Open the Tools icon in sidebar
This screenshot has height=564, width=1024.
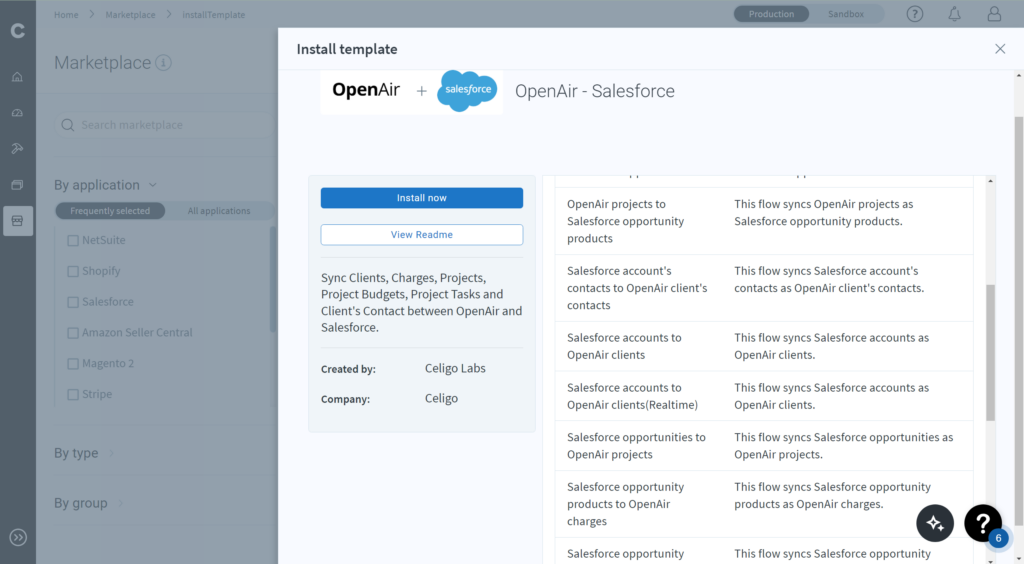[x=18, y=149]
